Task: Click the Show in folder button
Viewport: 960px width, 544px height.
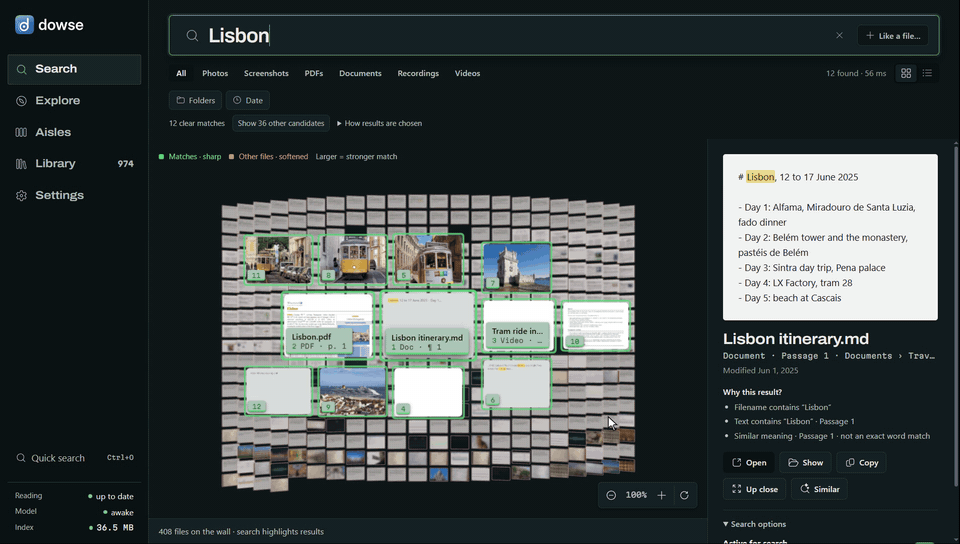Action: [805, 463]
